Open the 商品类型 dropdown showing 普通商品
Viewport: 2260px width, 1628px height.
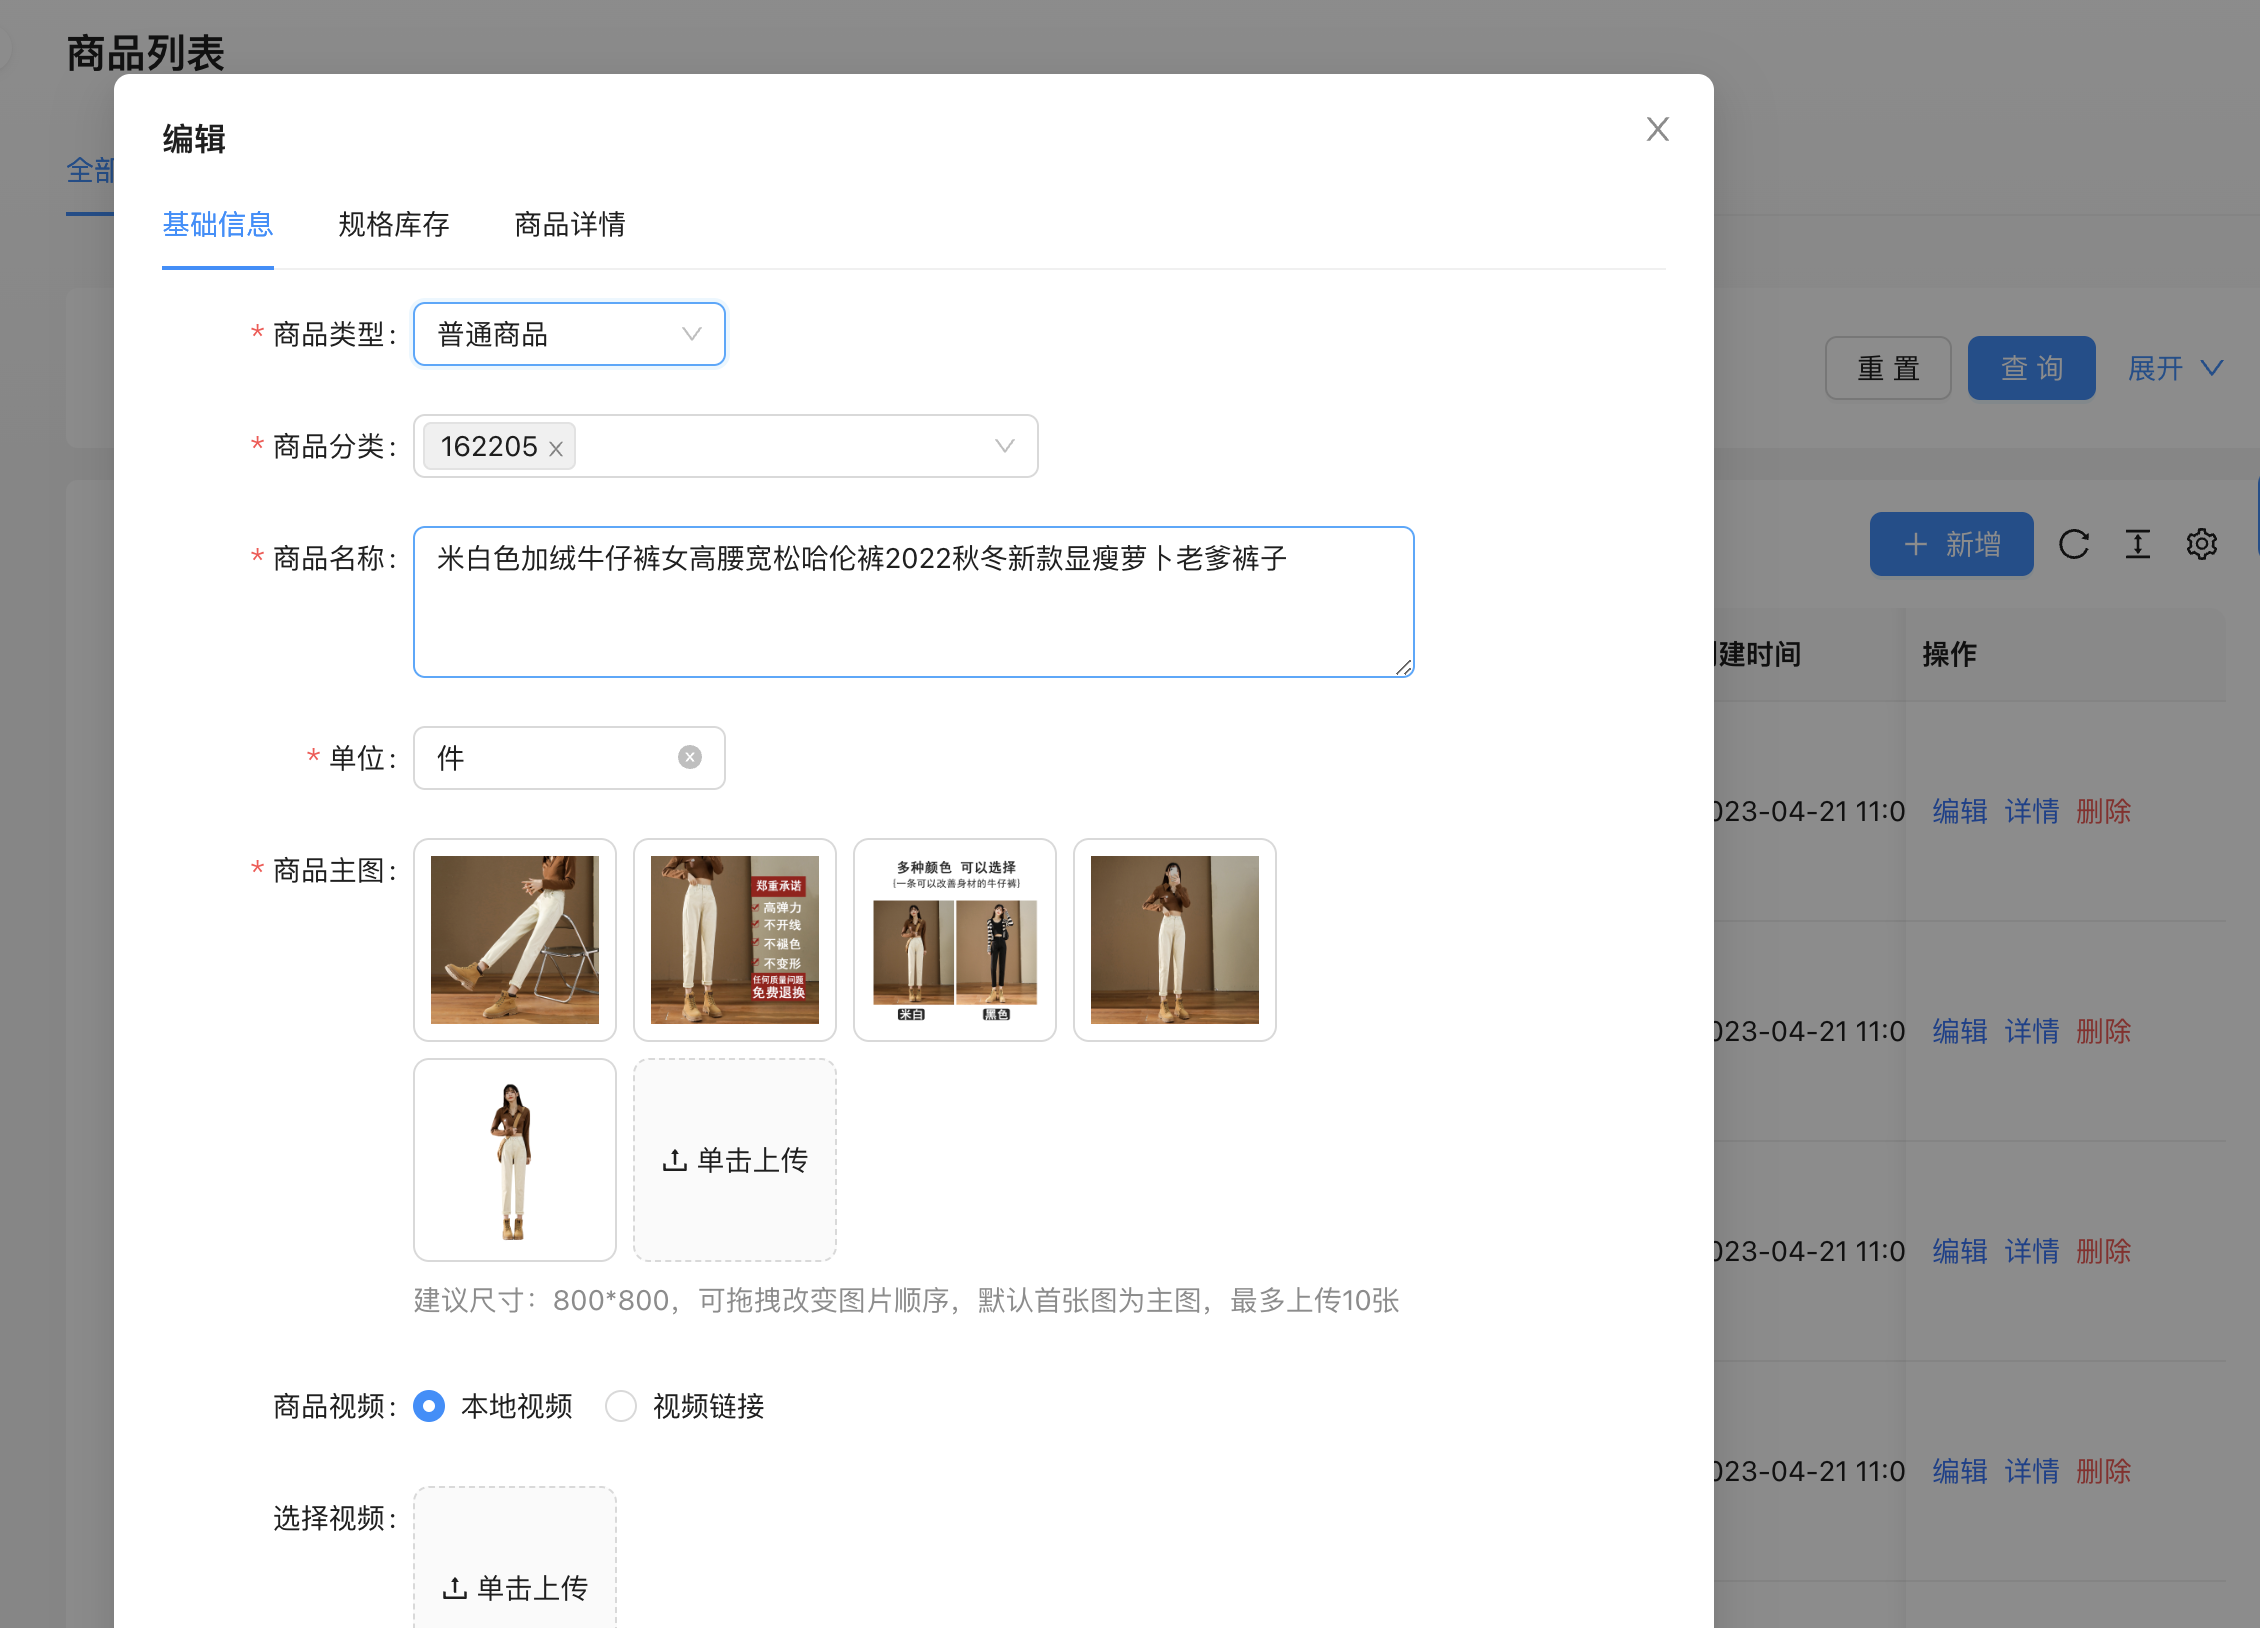click(x=569, y=334)
